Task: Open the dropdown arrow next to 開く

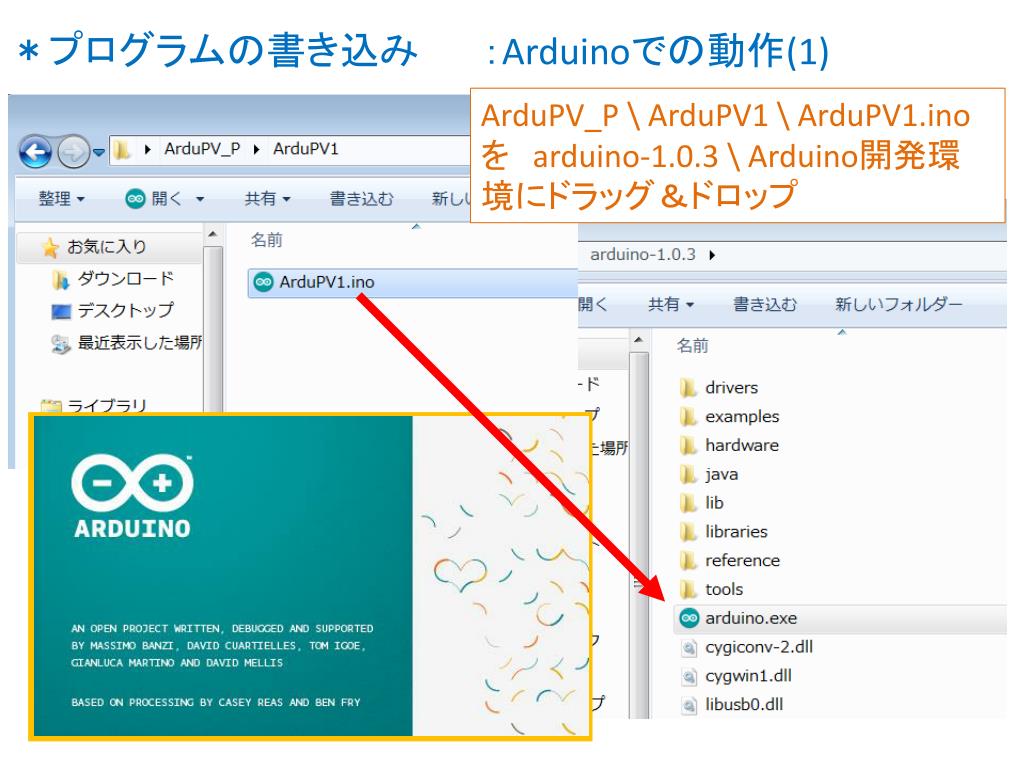Action: [x=200, y=199]
